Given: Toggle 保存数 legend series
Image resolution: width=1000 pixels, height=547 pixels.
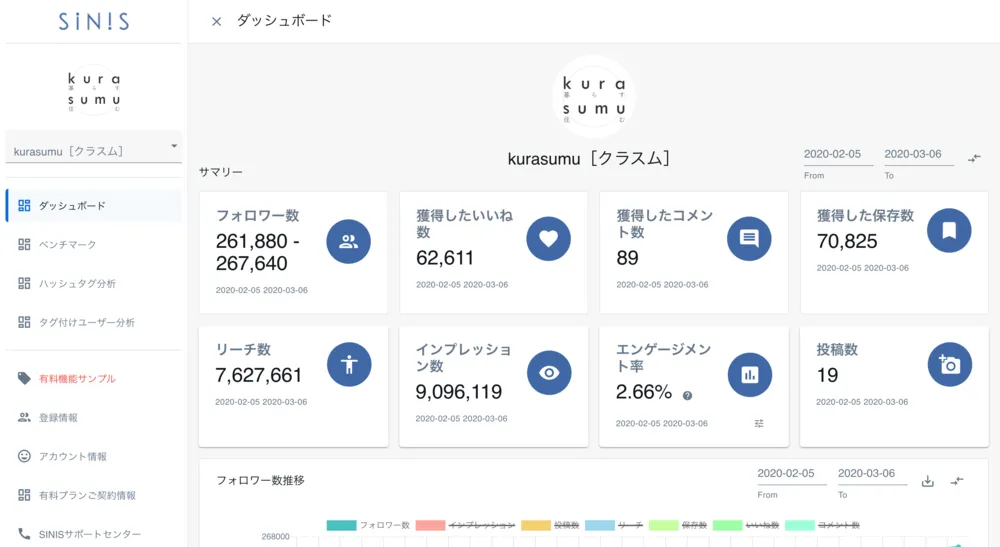Looking at the screenshot, I should tap(678, 525).
